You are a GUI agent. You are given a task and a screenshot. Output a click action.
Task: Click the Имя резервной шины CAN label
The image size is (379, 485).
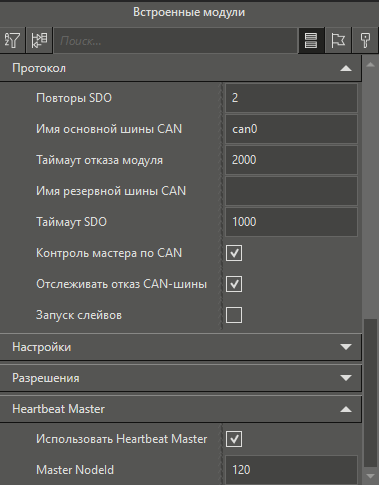[x=111, y=191]
